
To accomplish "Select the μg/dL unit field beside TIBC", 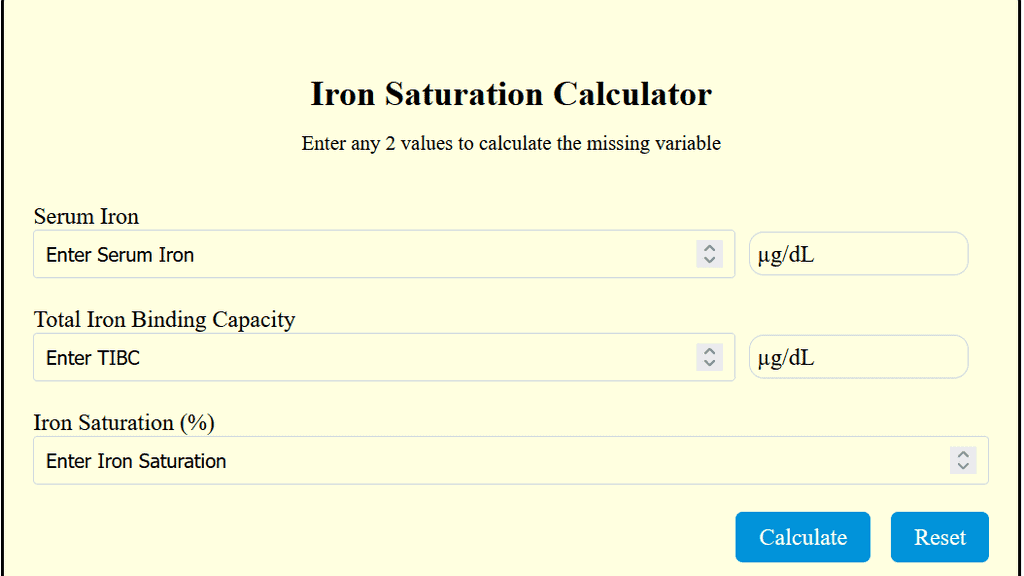I will pyautogui.click(x=858, y=356).
